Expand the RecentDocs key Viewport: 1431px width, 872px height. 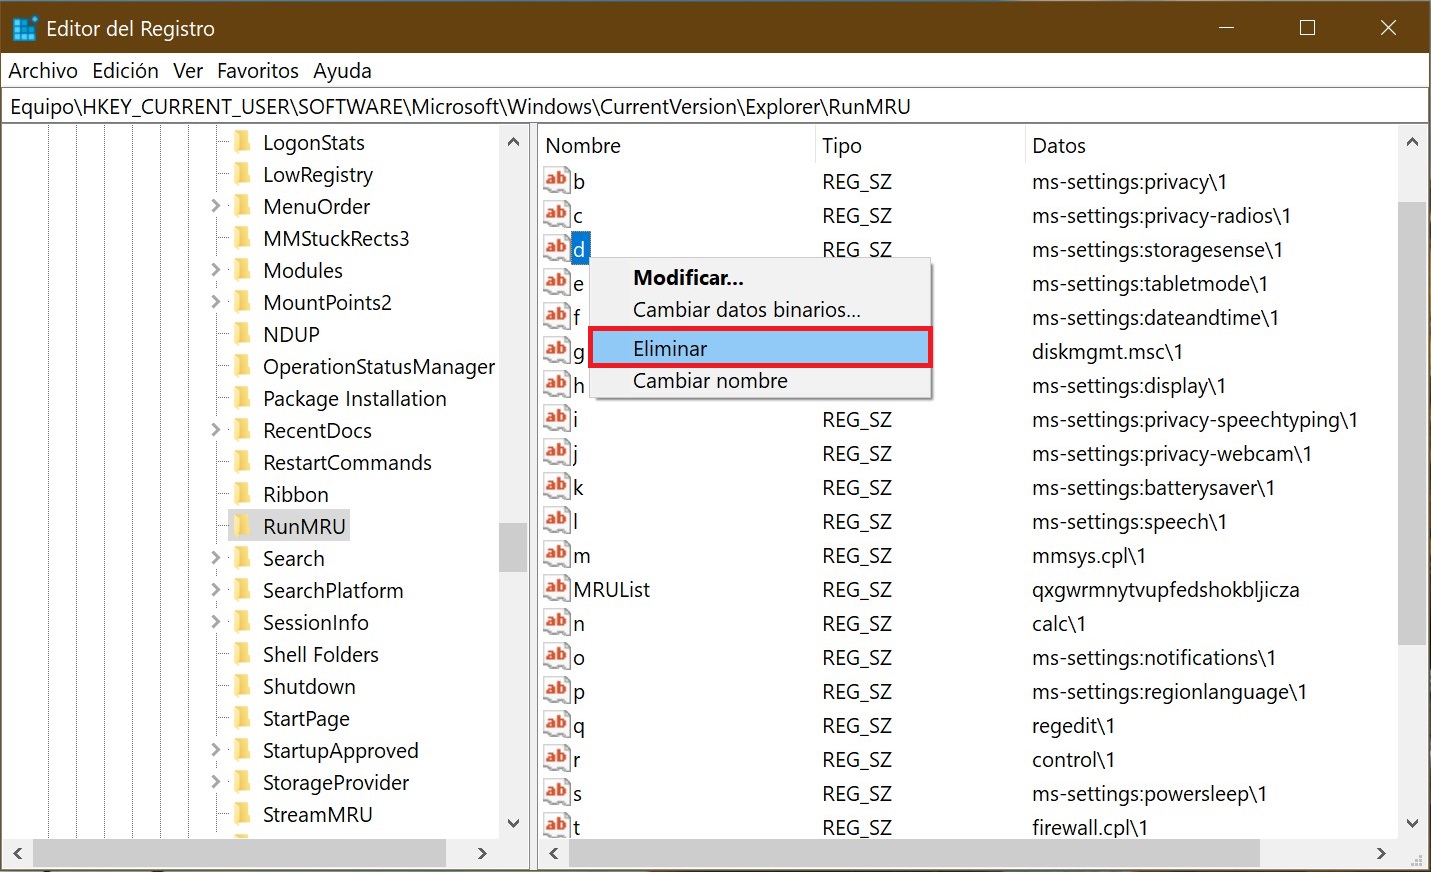(215, 430)
